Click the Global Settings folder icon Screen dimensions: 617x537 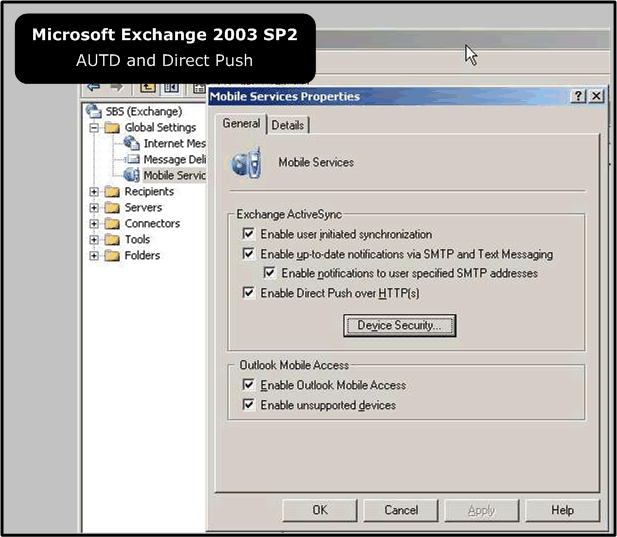113,127
